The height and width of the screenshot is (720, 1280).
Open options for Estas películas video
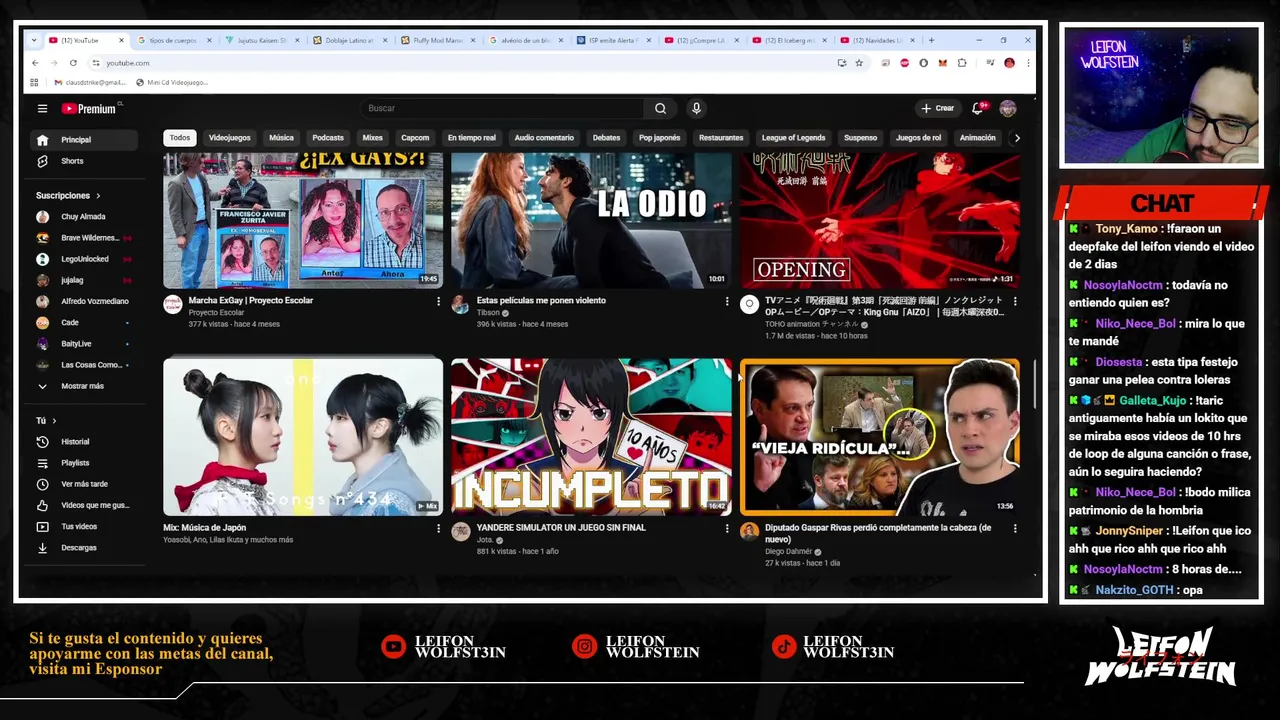[x=727, y=301]
